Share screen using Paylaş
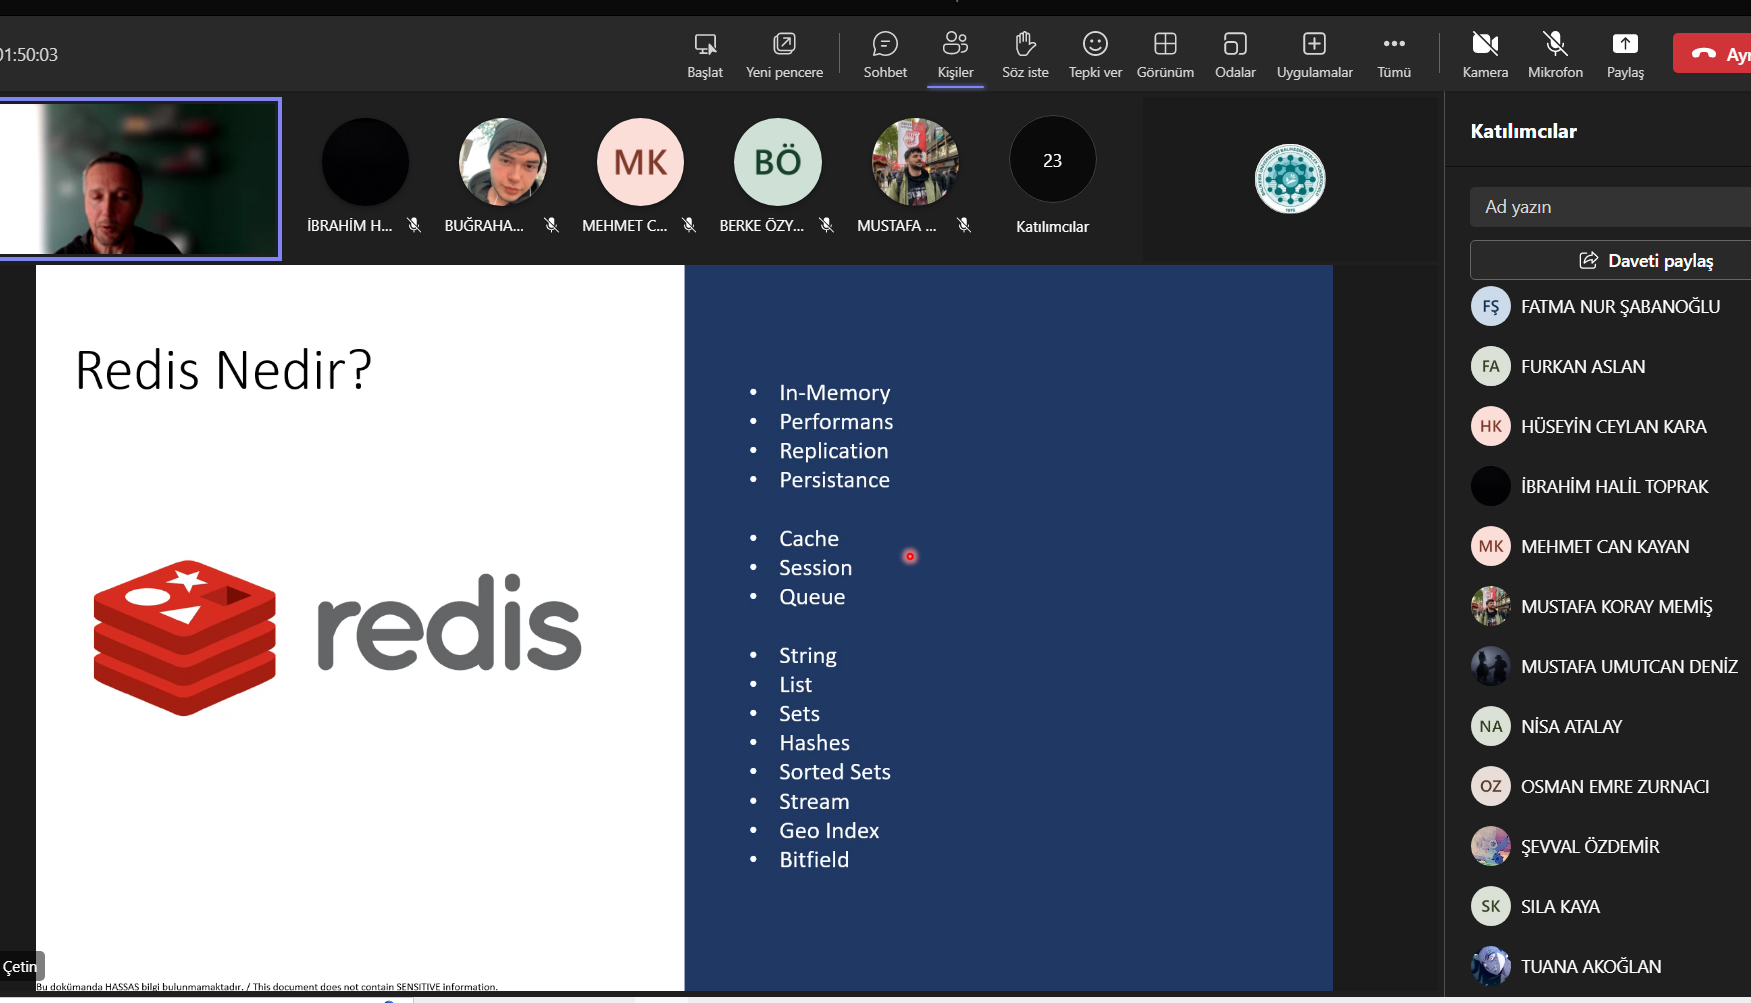This screenshot has width=1751, height=1003. (x=1625, y=55)
